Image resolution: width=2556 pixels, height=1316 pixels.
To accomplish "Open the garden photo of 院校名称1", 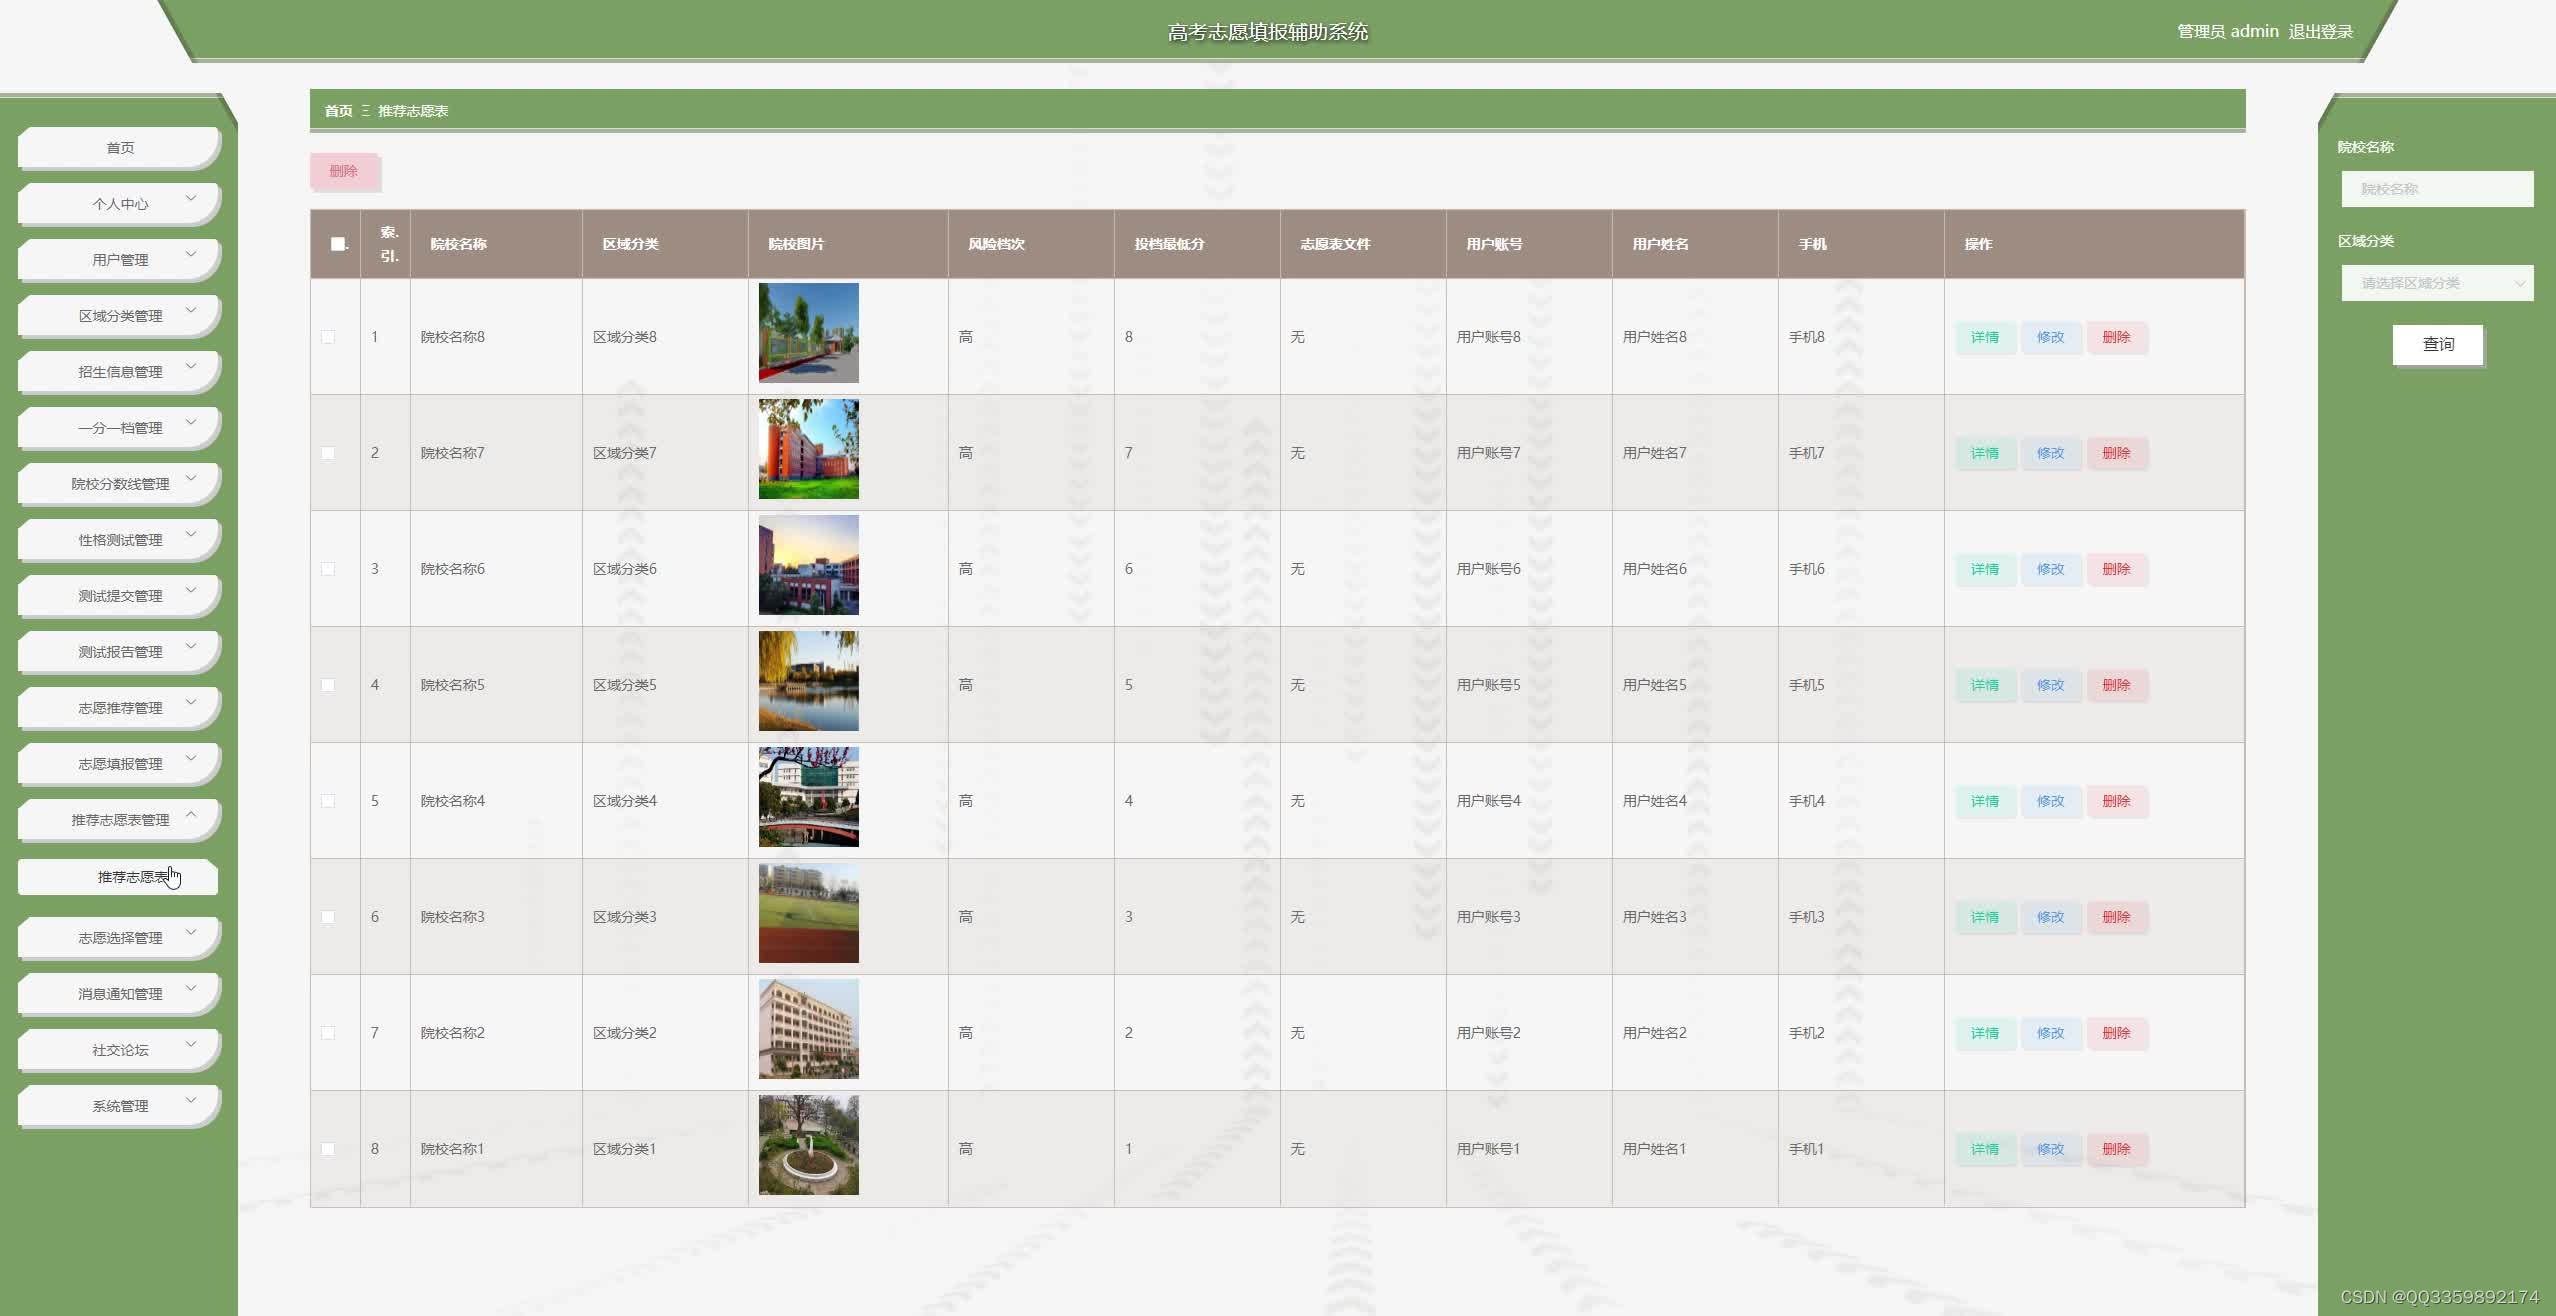I will 808,1145.
